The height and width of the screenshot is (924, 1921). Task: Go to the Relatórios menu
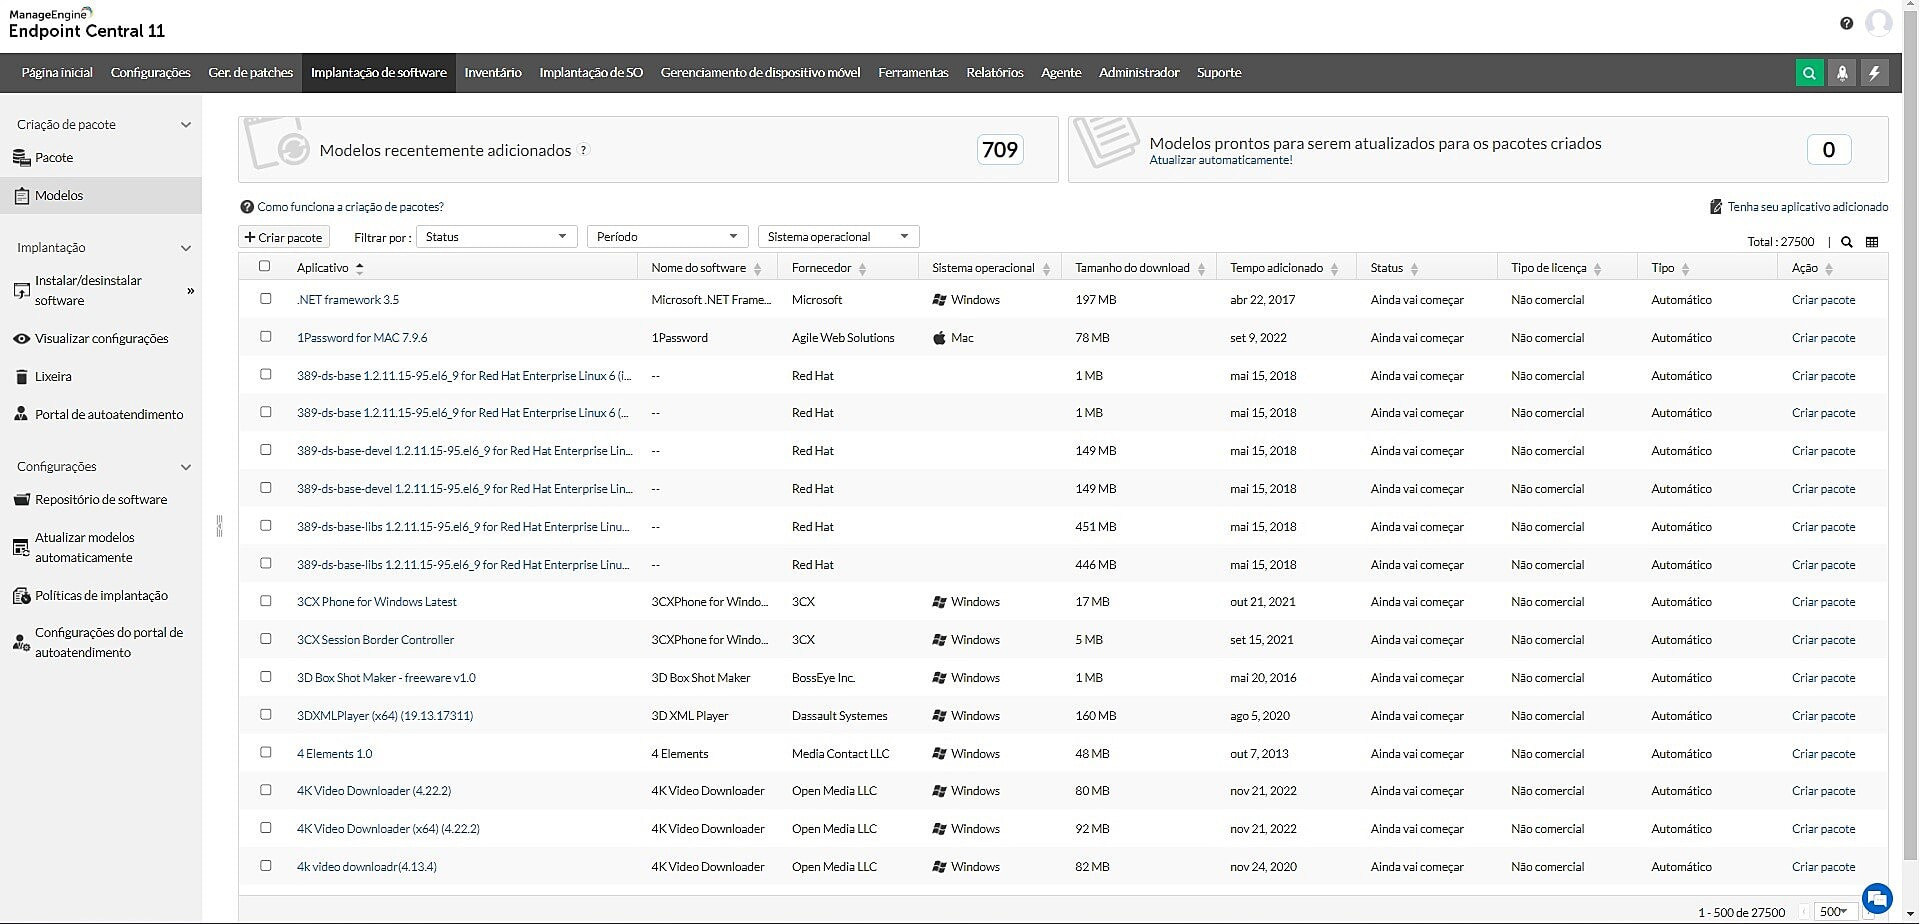(x=994, y=73)
